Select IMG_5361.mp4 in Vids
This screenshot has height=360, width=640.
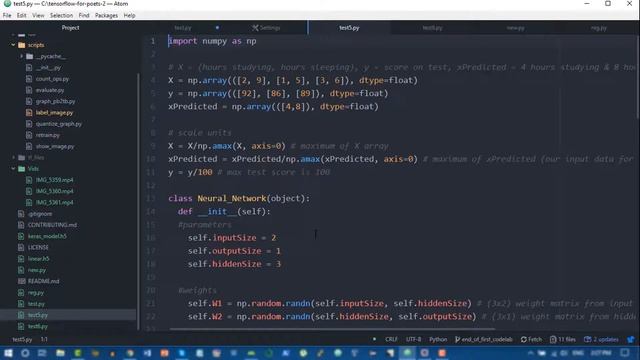click(x=54, y=202)
